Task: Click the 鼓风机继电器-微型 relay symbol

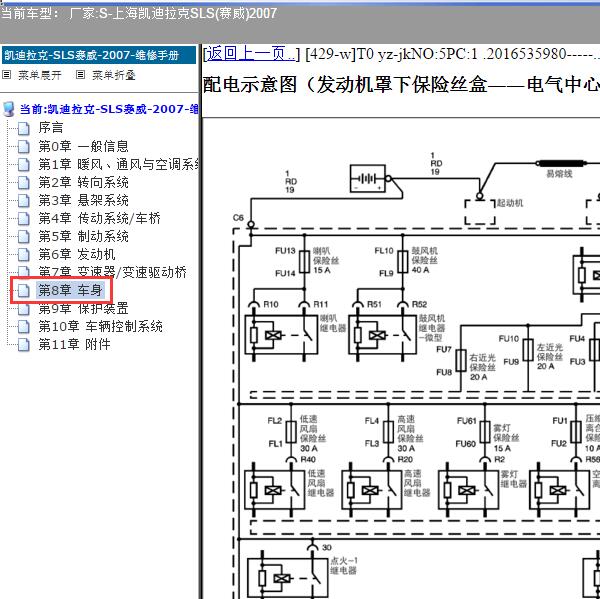Action: coord(382,335)
